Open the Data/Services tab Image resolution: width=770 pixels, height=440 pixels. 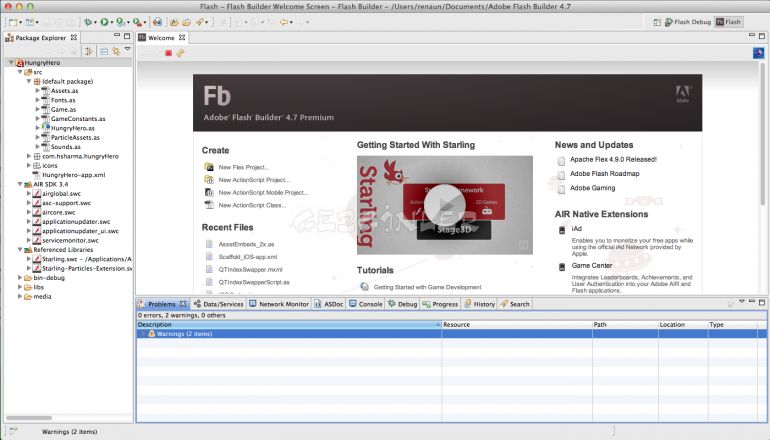coord(219,304)
